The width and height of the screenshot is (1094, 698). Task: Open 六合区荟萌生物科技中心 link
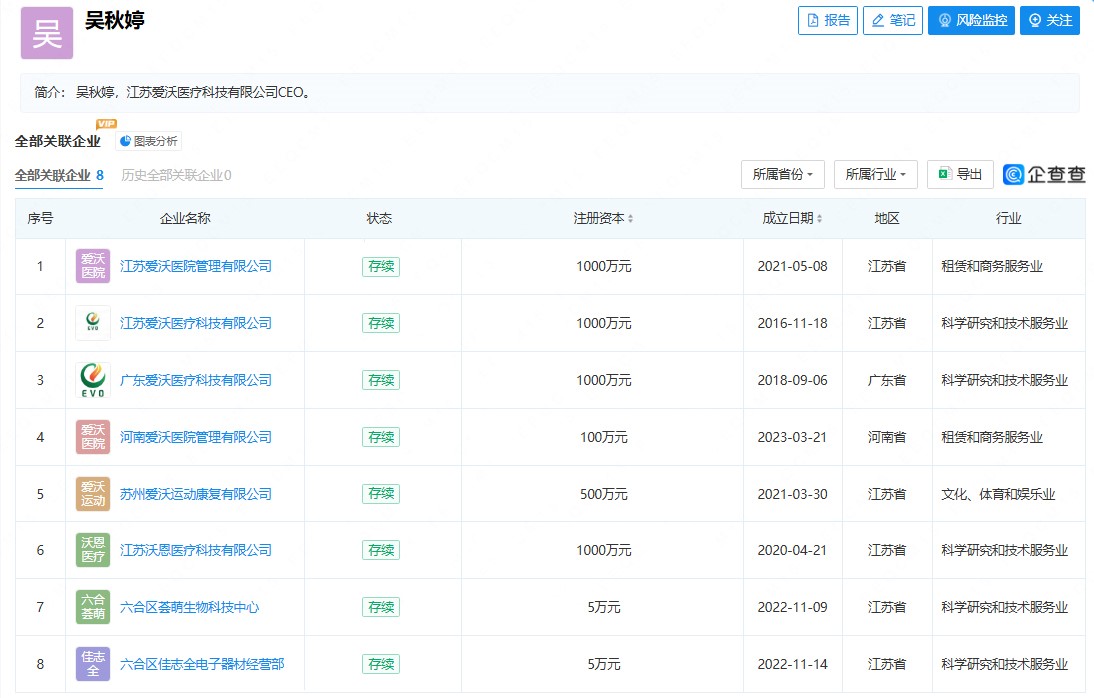tap(190, 607)
